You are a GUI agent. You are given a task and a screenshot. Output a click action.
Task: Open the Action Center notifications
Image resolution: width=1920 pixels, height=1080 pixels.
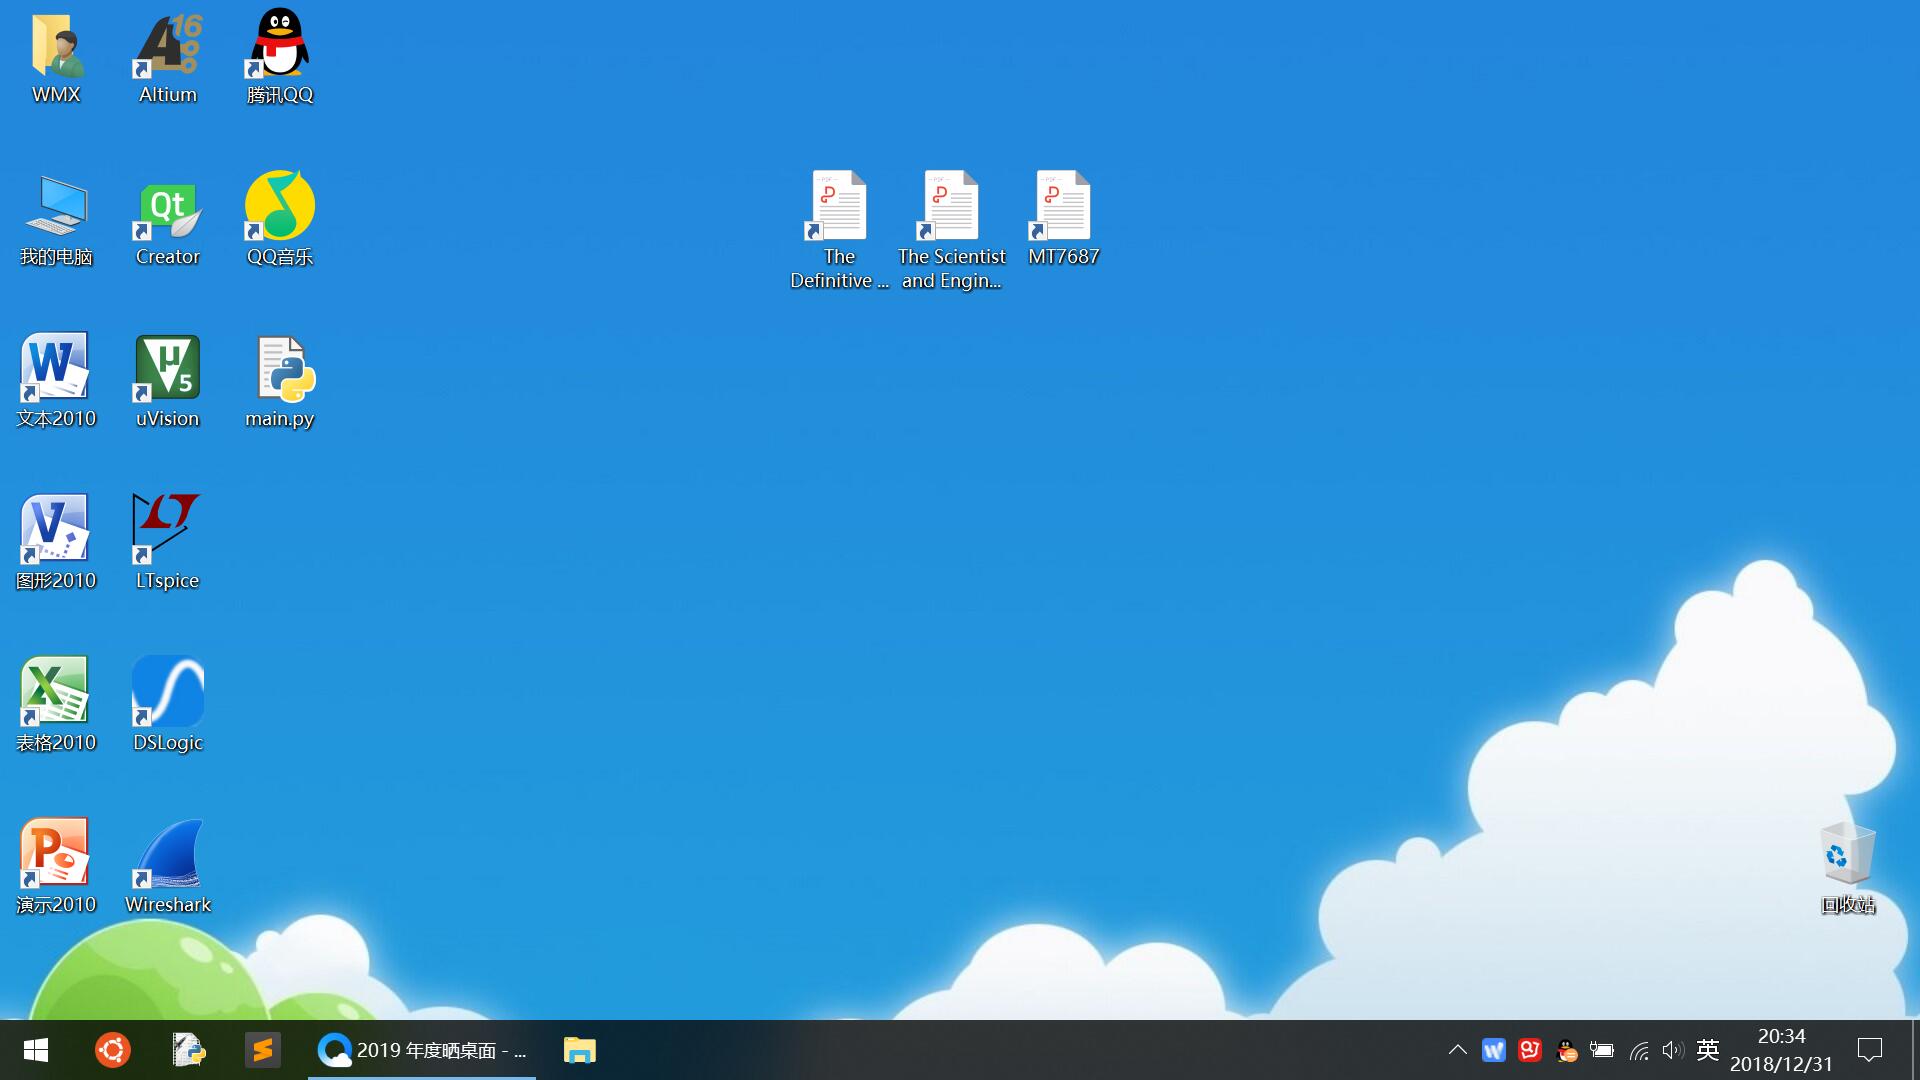(1870, 1050)
